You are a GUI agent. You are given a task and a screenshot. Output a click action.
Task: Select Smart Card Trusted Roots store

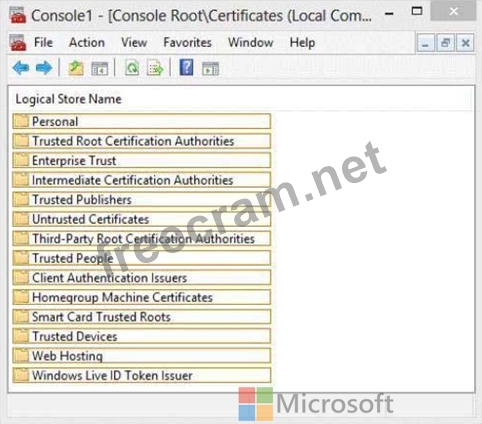[142, 317]
